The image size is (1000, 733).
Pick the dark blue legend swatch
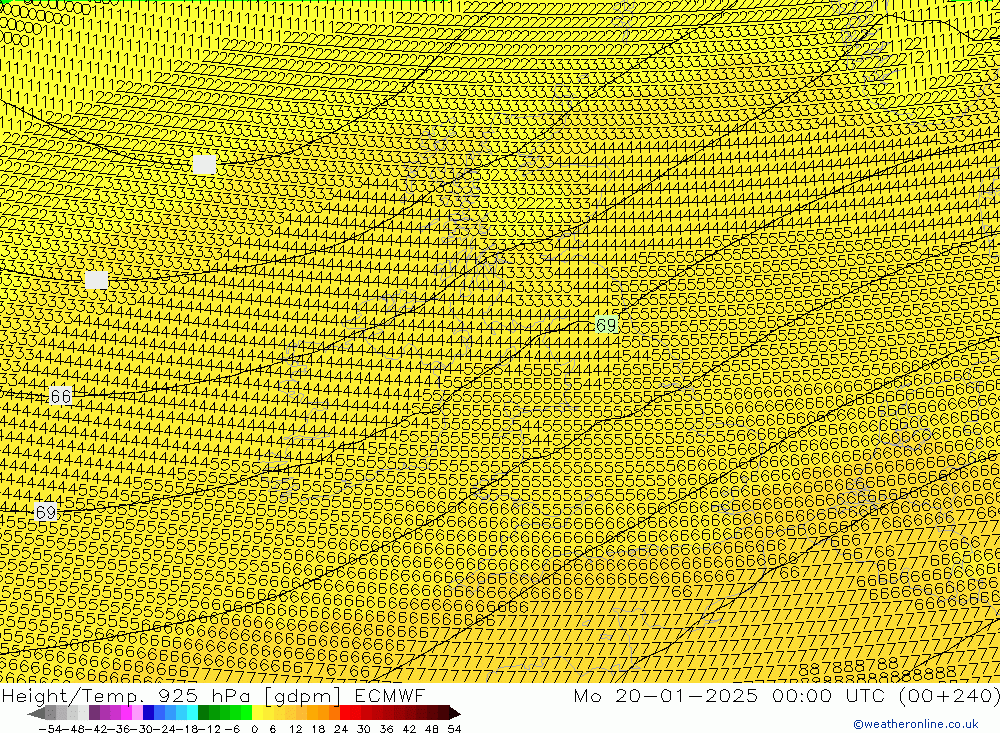(149, 713)
